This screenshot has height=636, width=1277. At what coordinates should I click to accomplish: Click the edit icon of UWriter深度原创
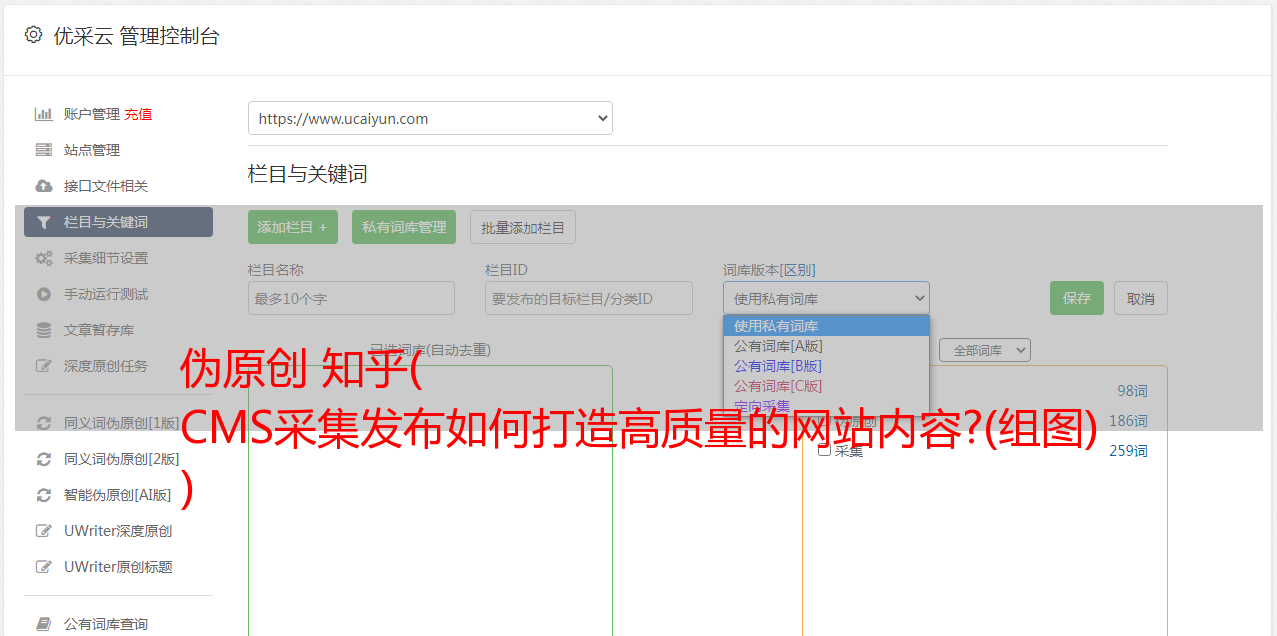pos(43,531)
